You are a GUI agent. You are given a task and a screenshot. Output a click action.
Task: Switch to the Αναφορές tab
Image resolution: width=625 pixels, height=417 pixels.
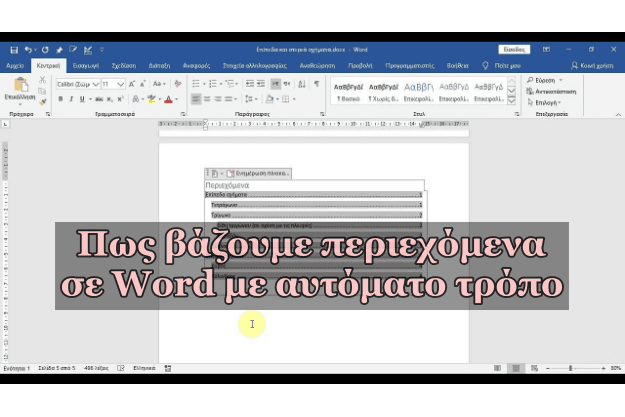[x=197, y=66]
